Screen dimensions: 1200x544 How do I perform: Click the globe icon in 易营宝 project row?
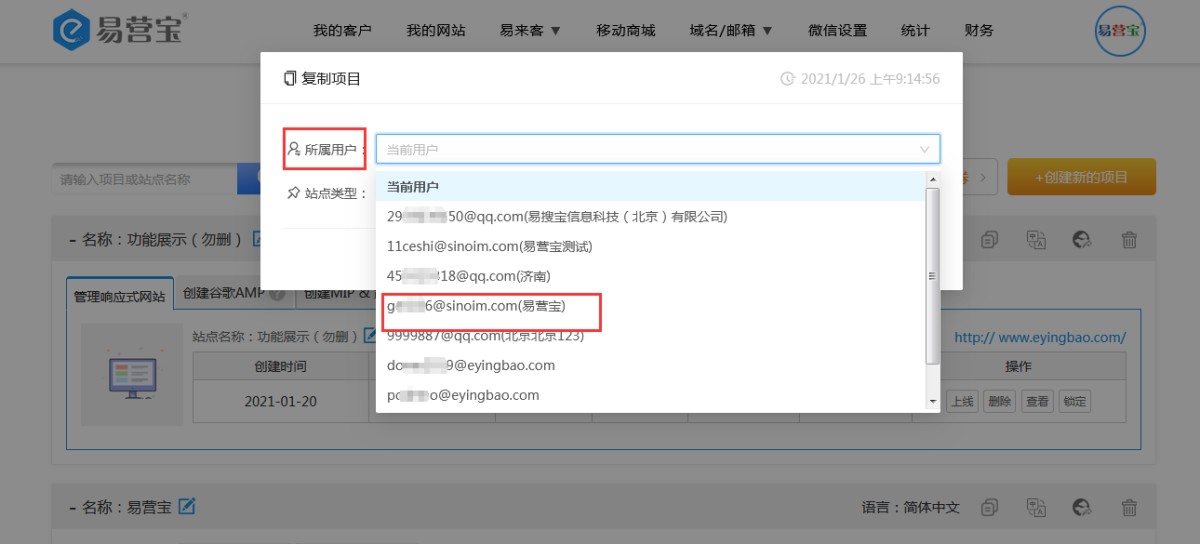[x=1082, y=507]
